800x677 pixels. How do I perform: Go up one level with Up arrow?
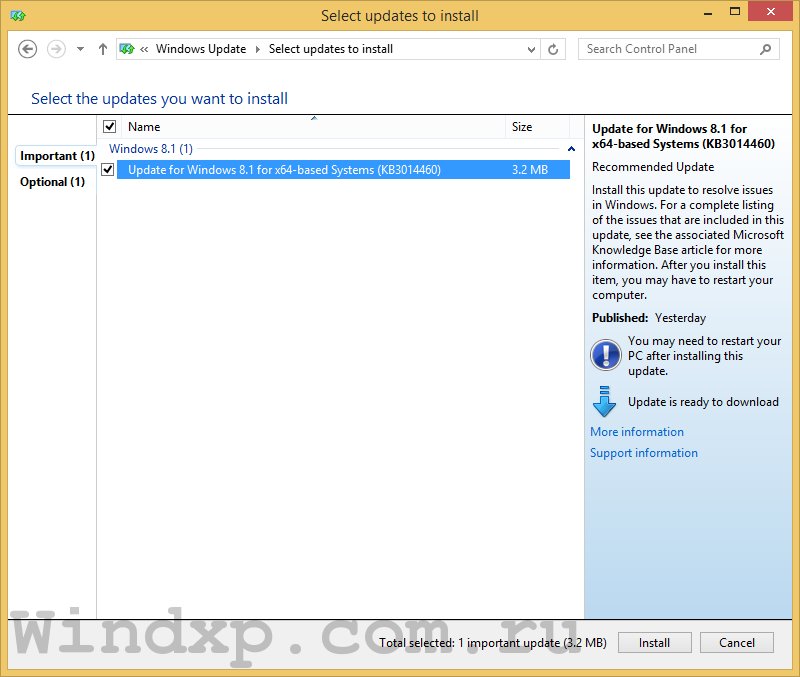pyautogui.click(x=103, y=49)
